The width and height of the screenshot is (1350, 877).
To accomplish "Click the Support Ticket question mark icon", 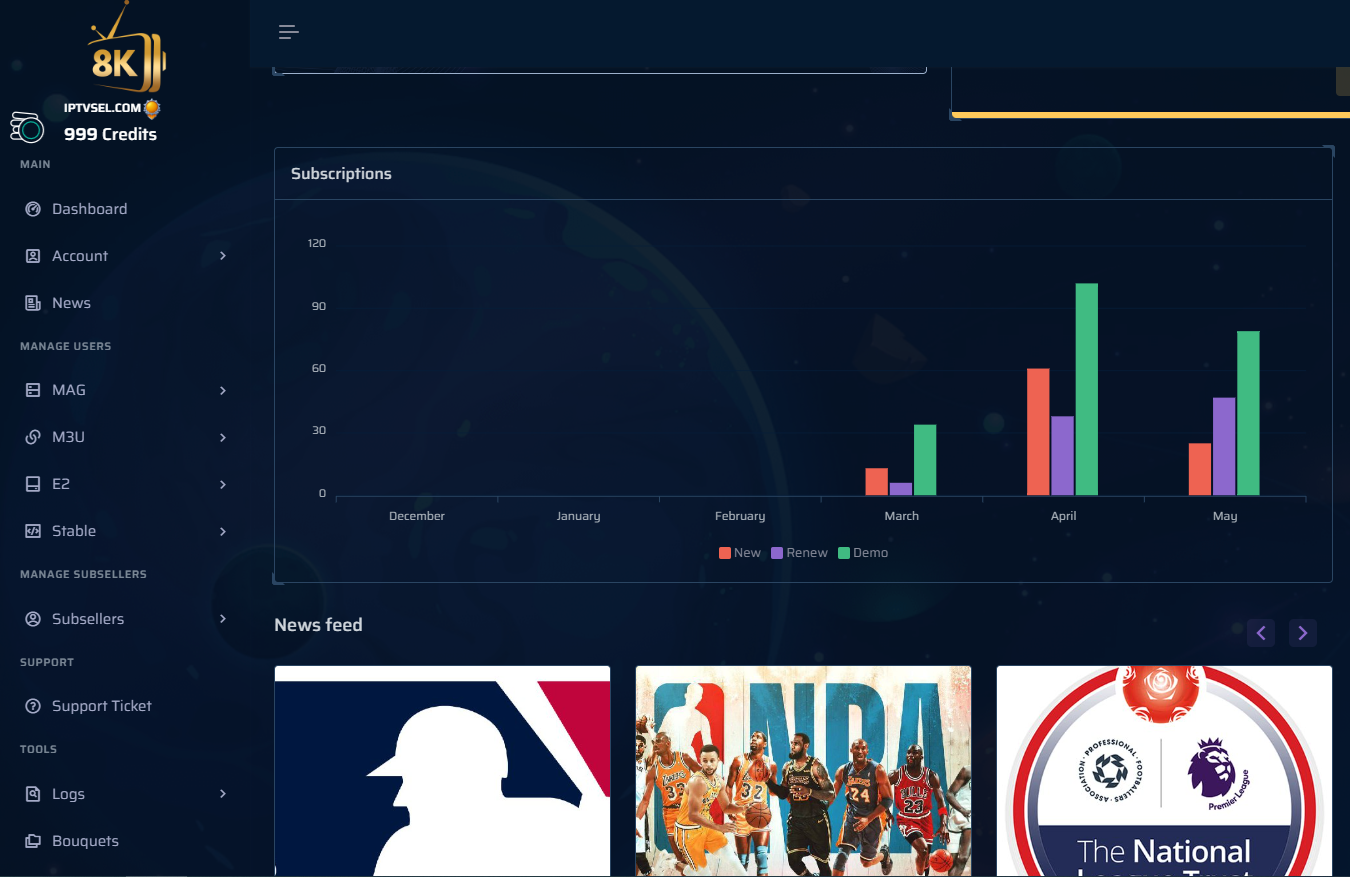I will pyautogui.click(x=33, y=706).
